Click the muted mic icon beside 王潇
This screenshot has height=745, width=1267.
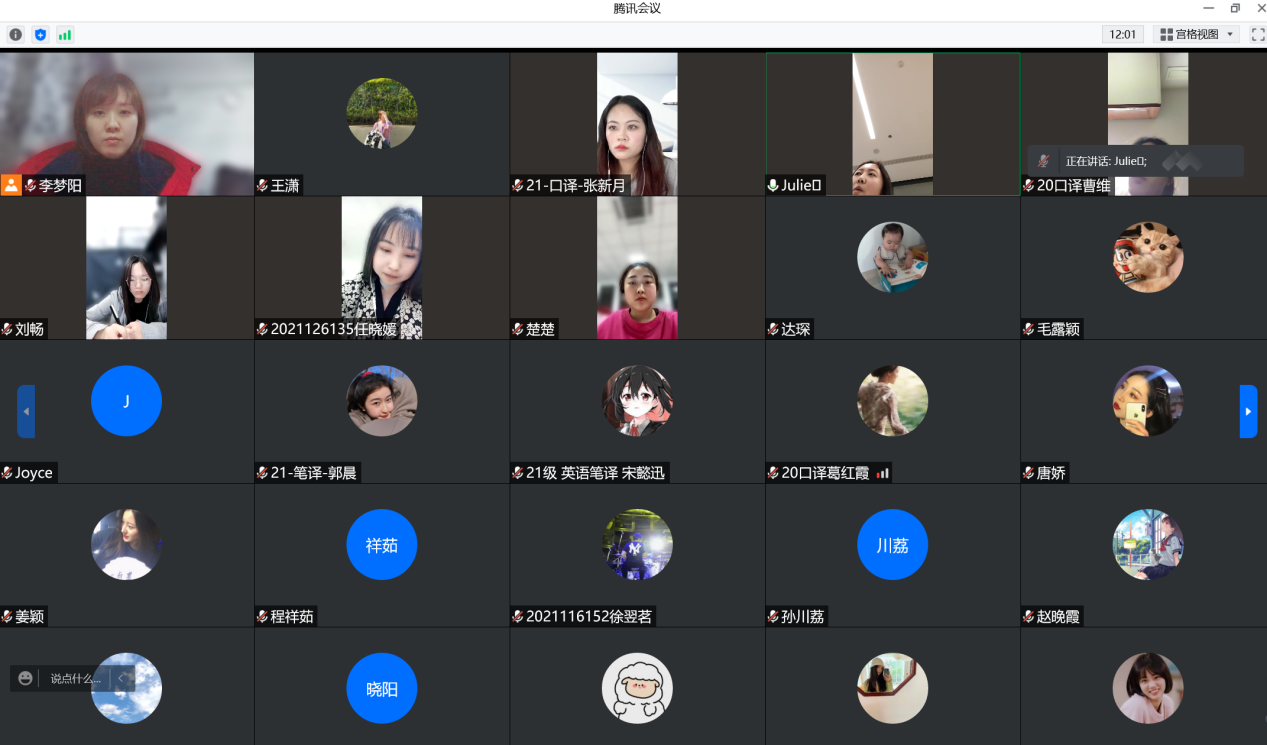coord(262,185)
